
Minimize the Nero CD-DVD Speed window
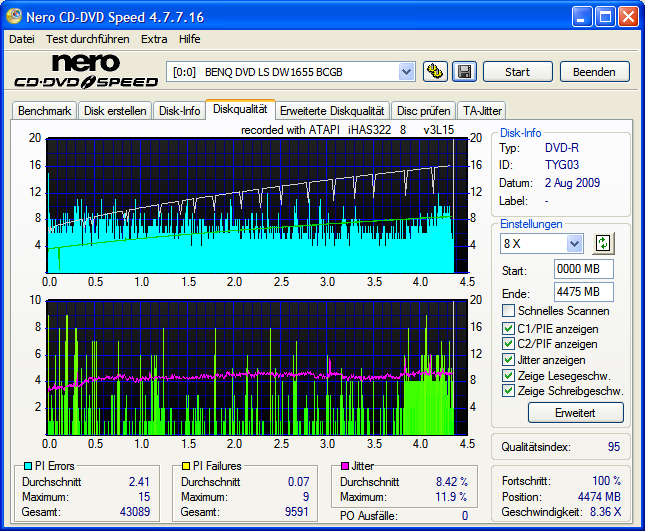pos(581,17)
